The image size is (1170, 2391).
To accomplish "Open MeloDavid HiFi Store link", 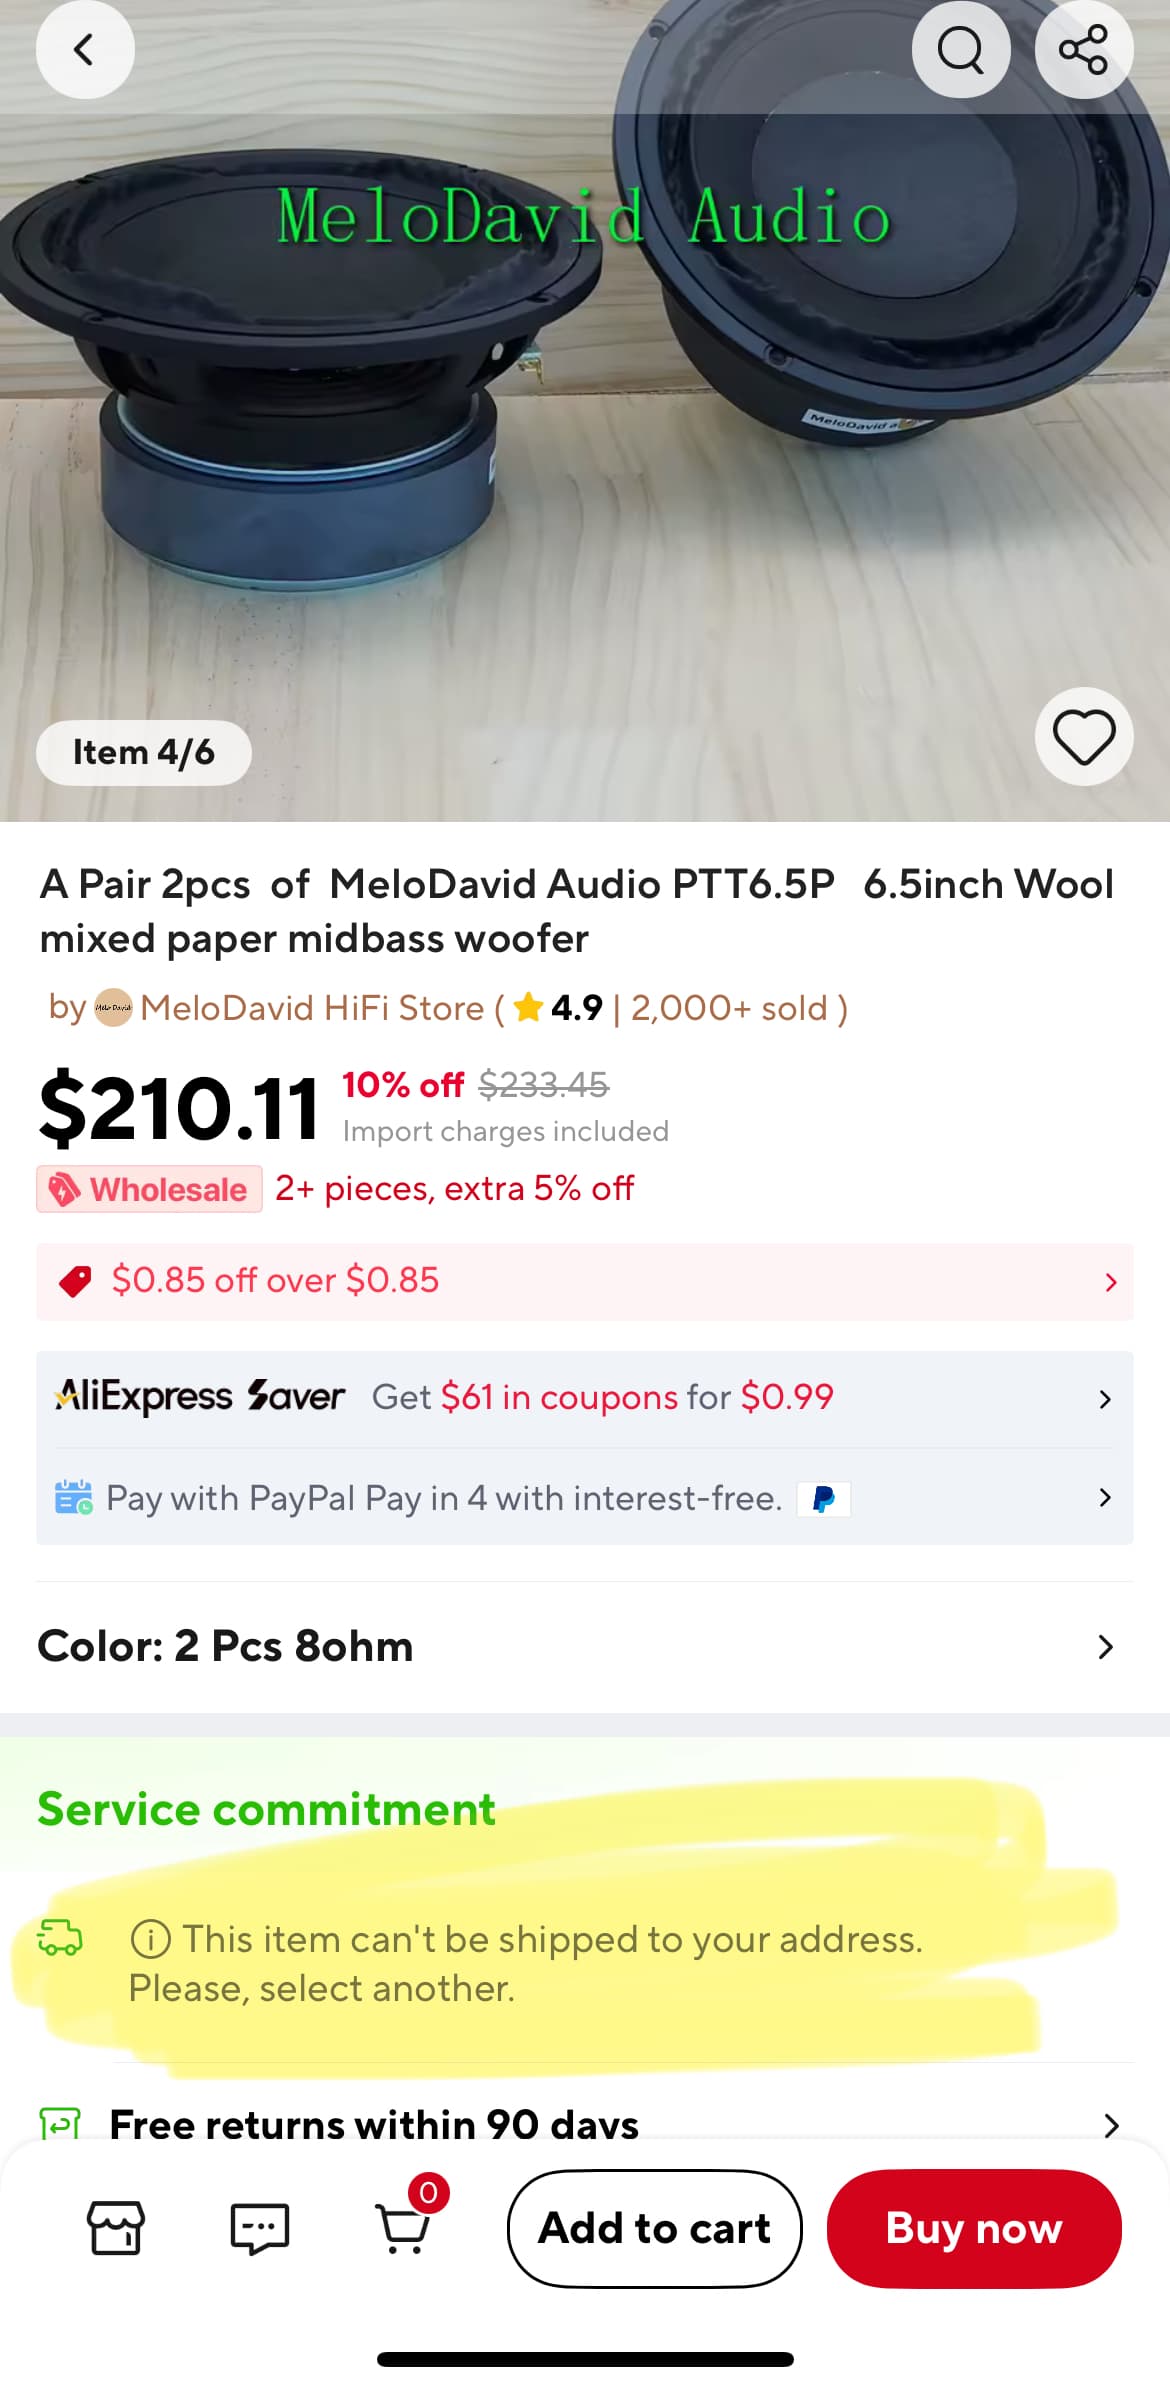I will (312, 1008).
